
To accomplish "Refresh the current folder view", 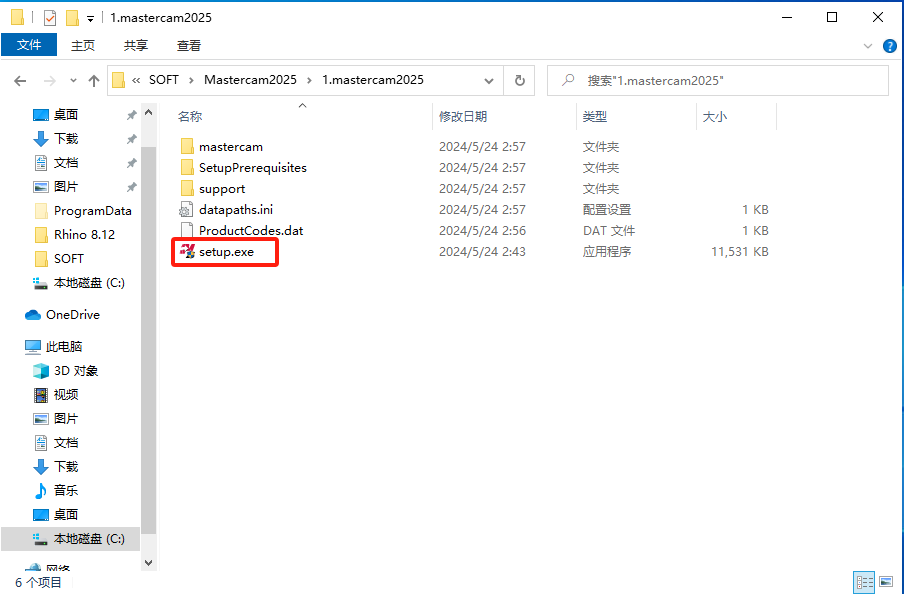I will tap(519, 80).
